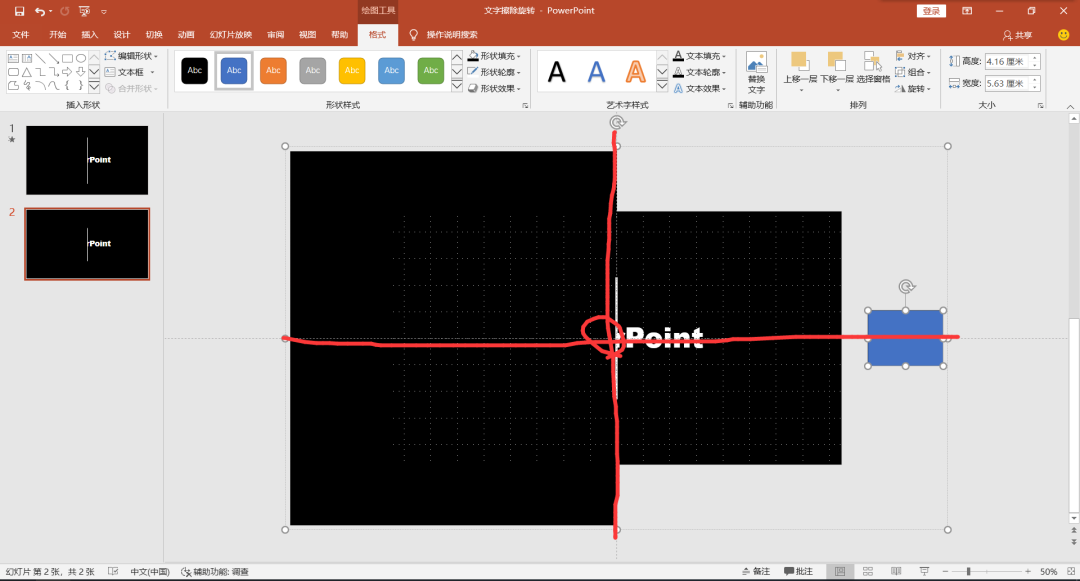Select the rounded rectangle shape tool
Viewport: 1080px width, 581px height.
point(13,72)
